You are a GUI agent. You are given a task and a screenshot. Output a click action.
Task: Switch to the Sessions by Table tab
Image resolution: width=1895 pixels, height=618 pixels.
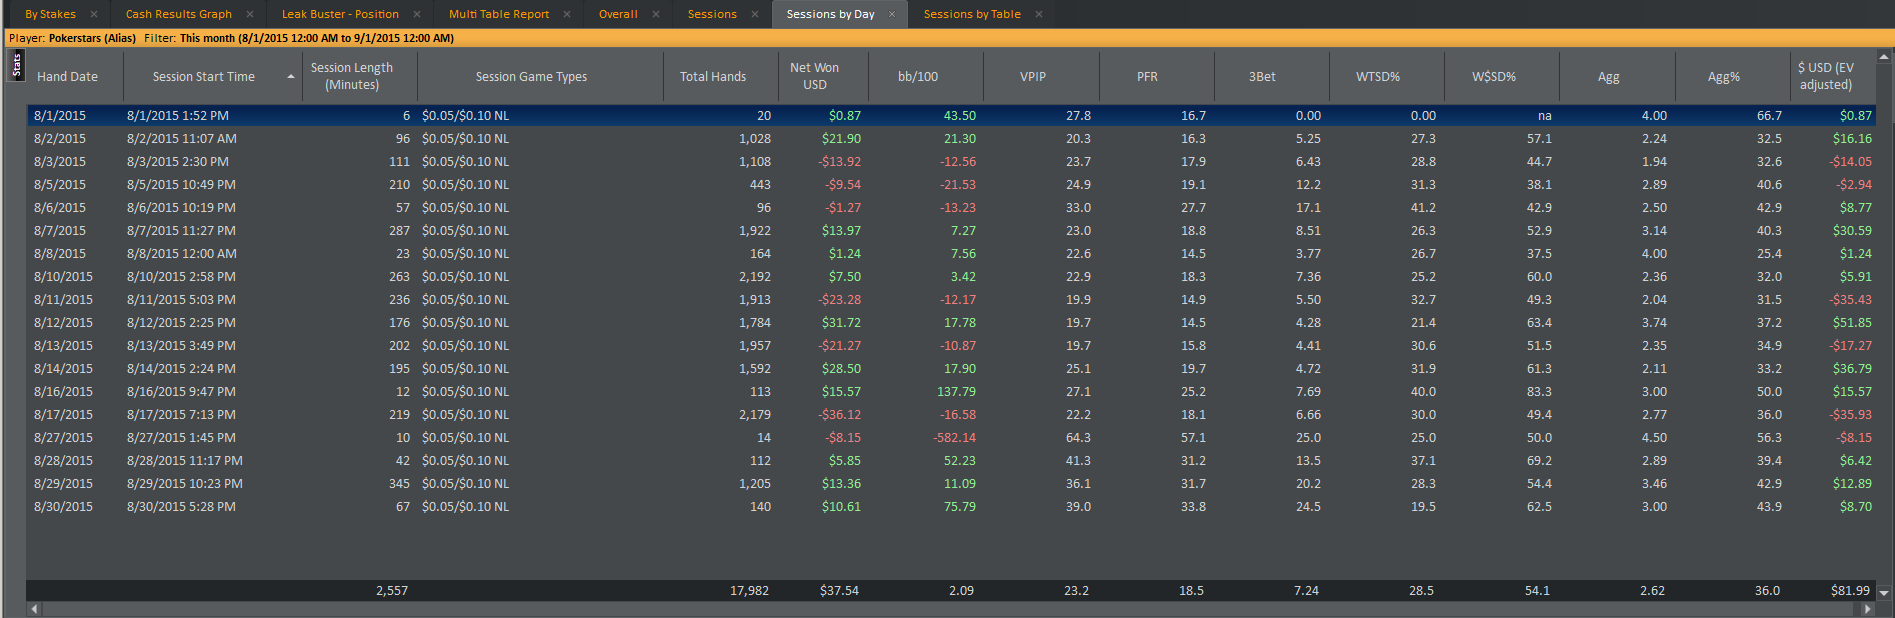coord(972,14)
